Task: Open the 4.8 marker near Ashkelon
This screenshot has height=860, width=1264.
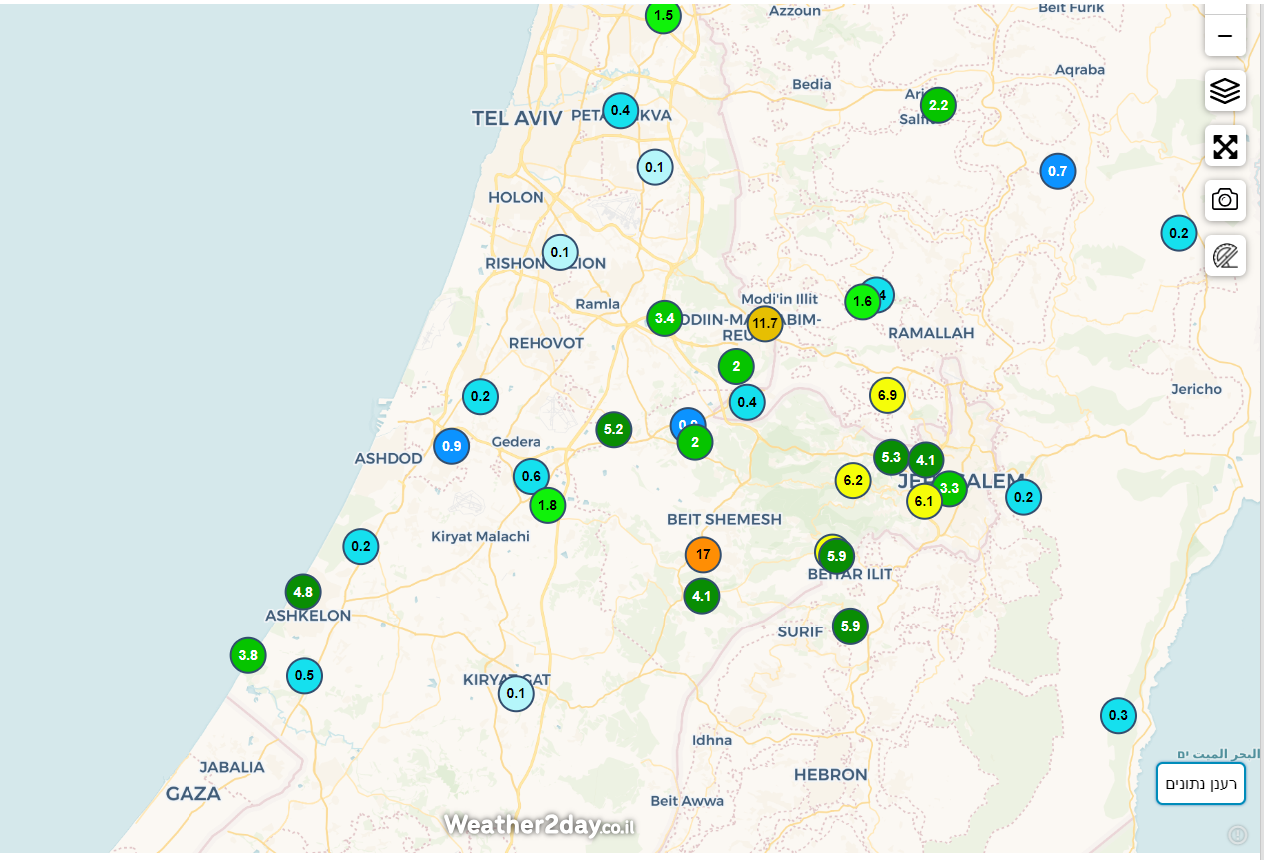Action: click(303, 592)
